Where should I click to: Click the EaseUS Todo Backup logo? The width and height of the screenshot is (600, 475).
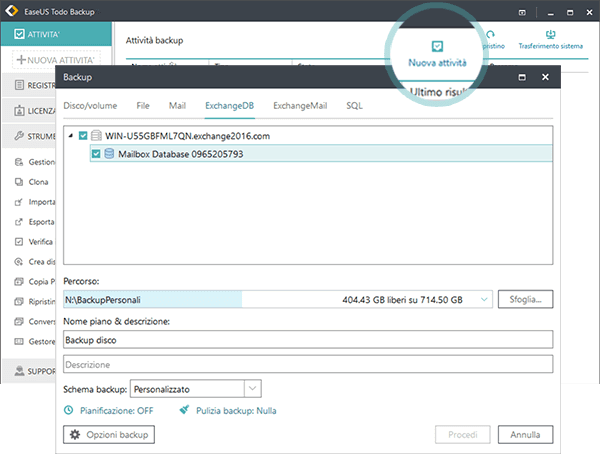click(12, 11)
